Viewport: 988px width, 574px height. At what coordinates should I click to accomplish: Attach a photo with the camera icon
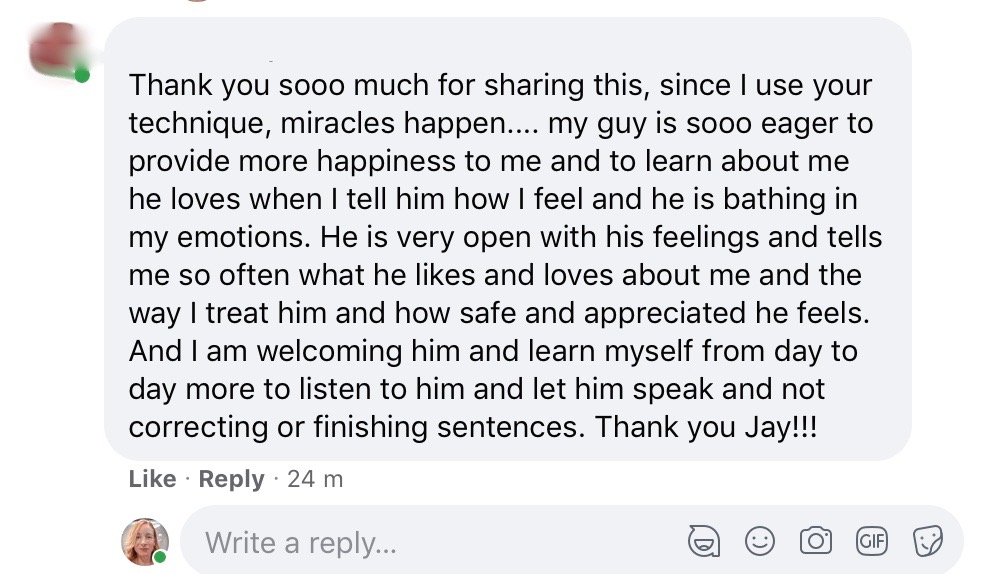(816, 541)
